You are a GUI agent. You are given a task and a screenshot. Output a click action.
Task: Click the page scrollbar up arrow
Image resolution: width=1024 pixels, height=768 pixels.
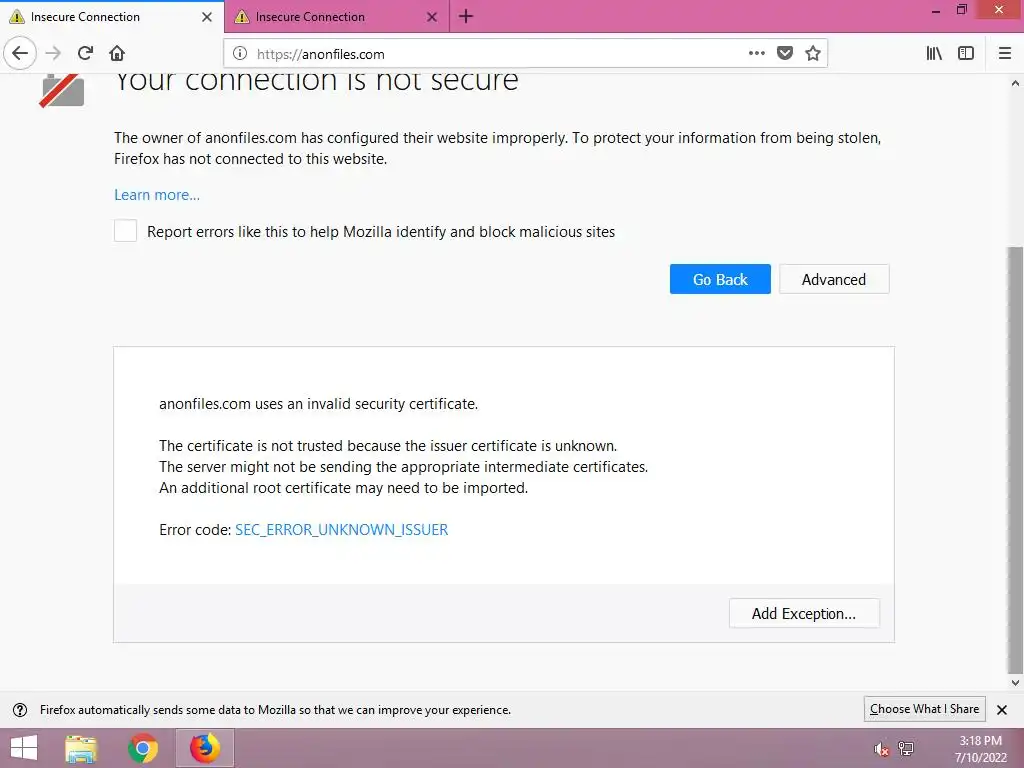click(x=1015, y=84)
